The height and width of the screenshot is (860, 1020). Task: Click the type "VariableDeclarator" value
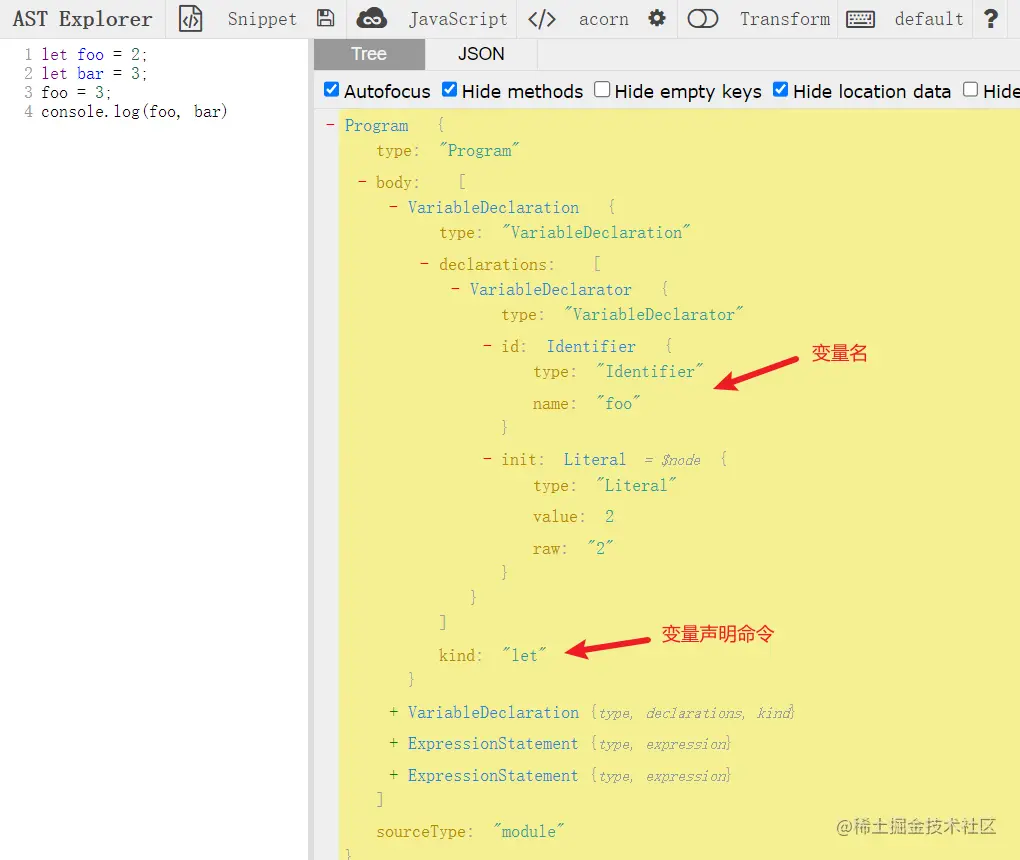pos(654,314)
